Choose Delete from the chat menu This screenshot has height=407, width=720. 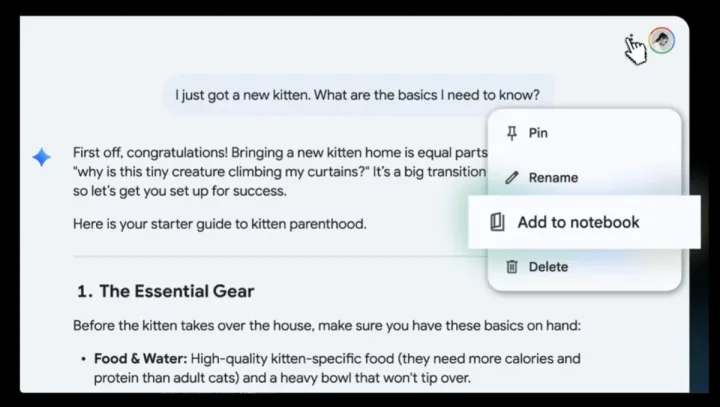[x=548, y=267]
